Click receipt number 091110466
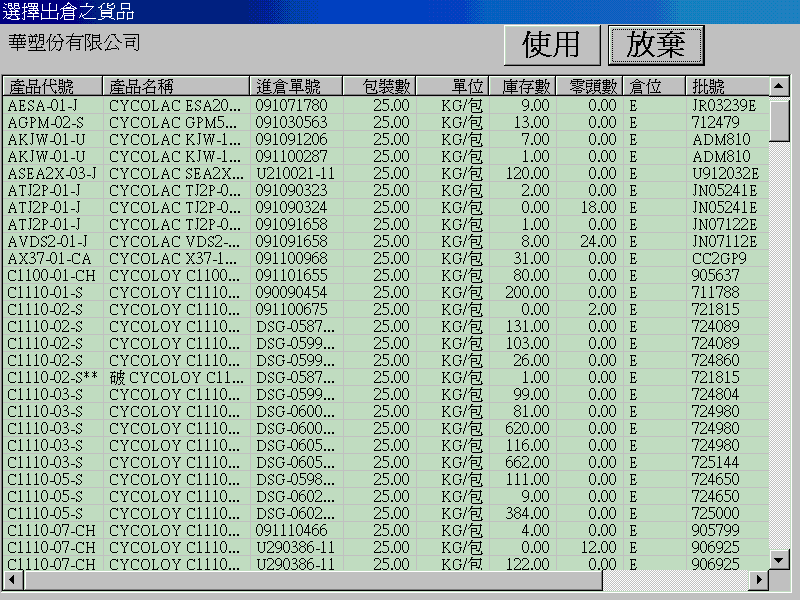This screenshot has height=600, width=800. pos(291,530)
